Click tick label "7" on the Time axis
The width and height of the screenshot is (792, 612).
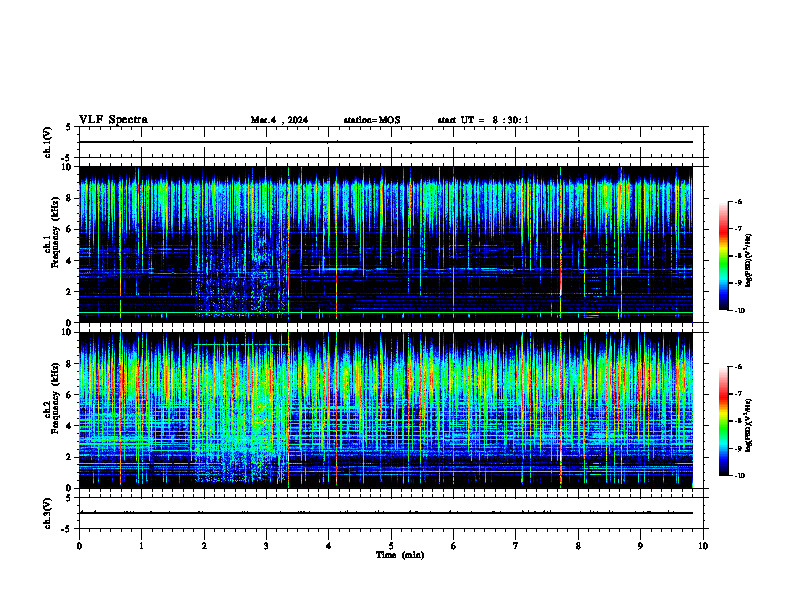point(516,546)
